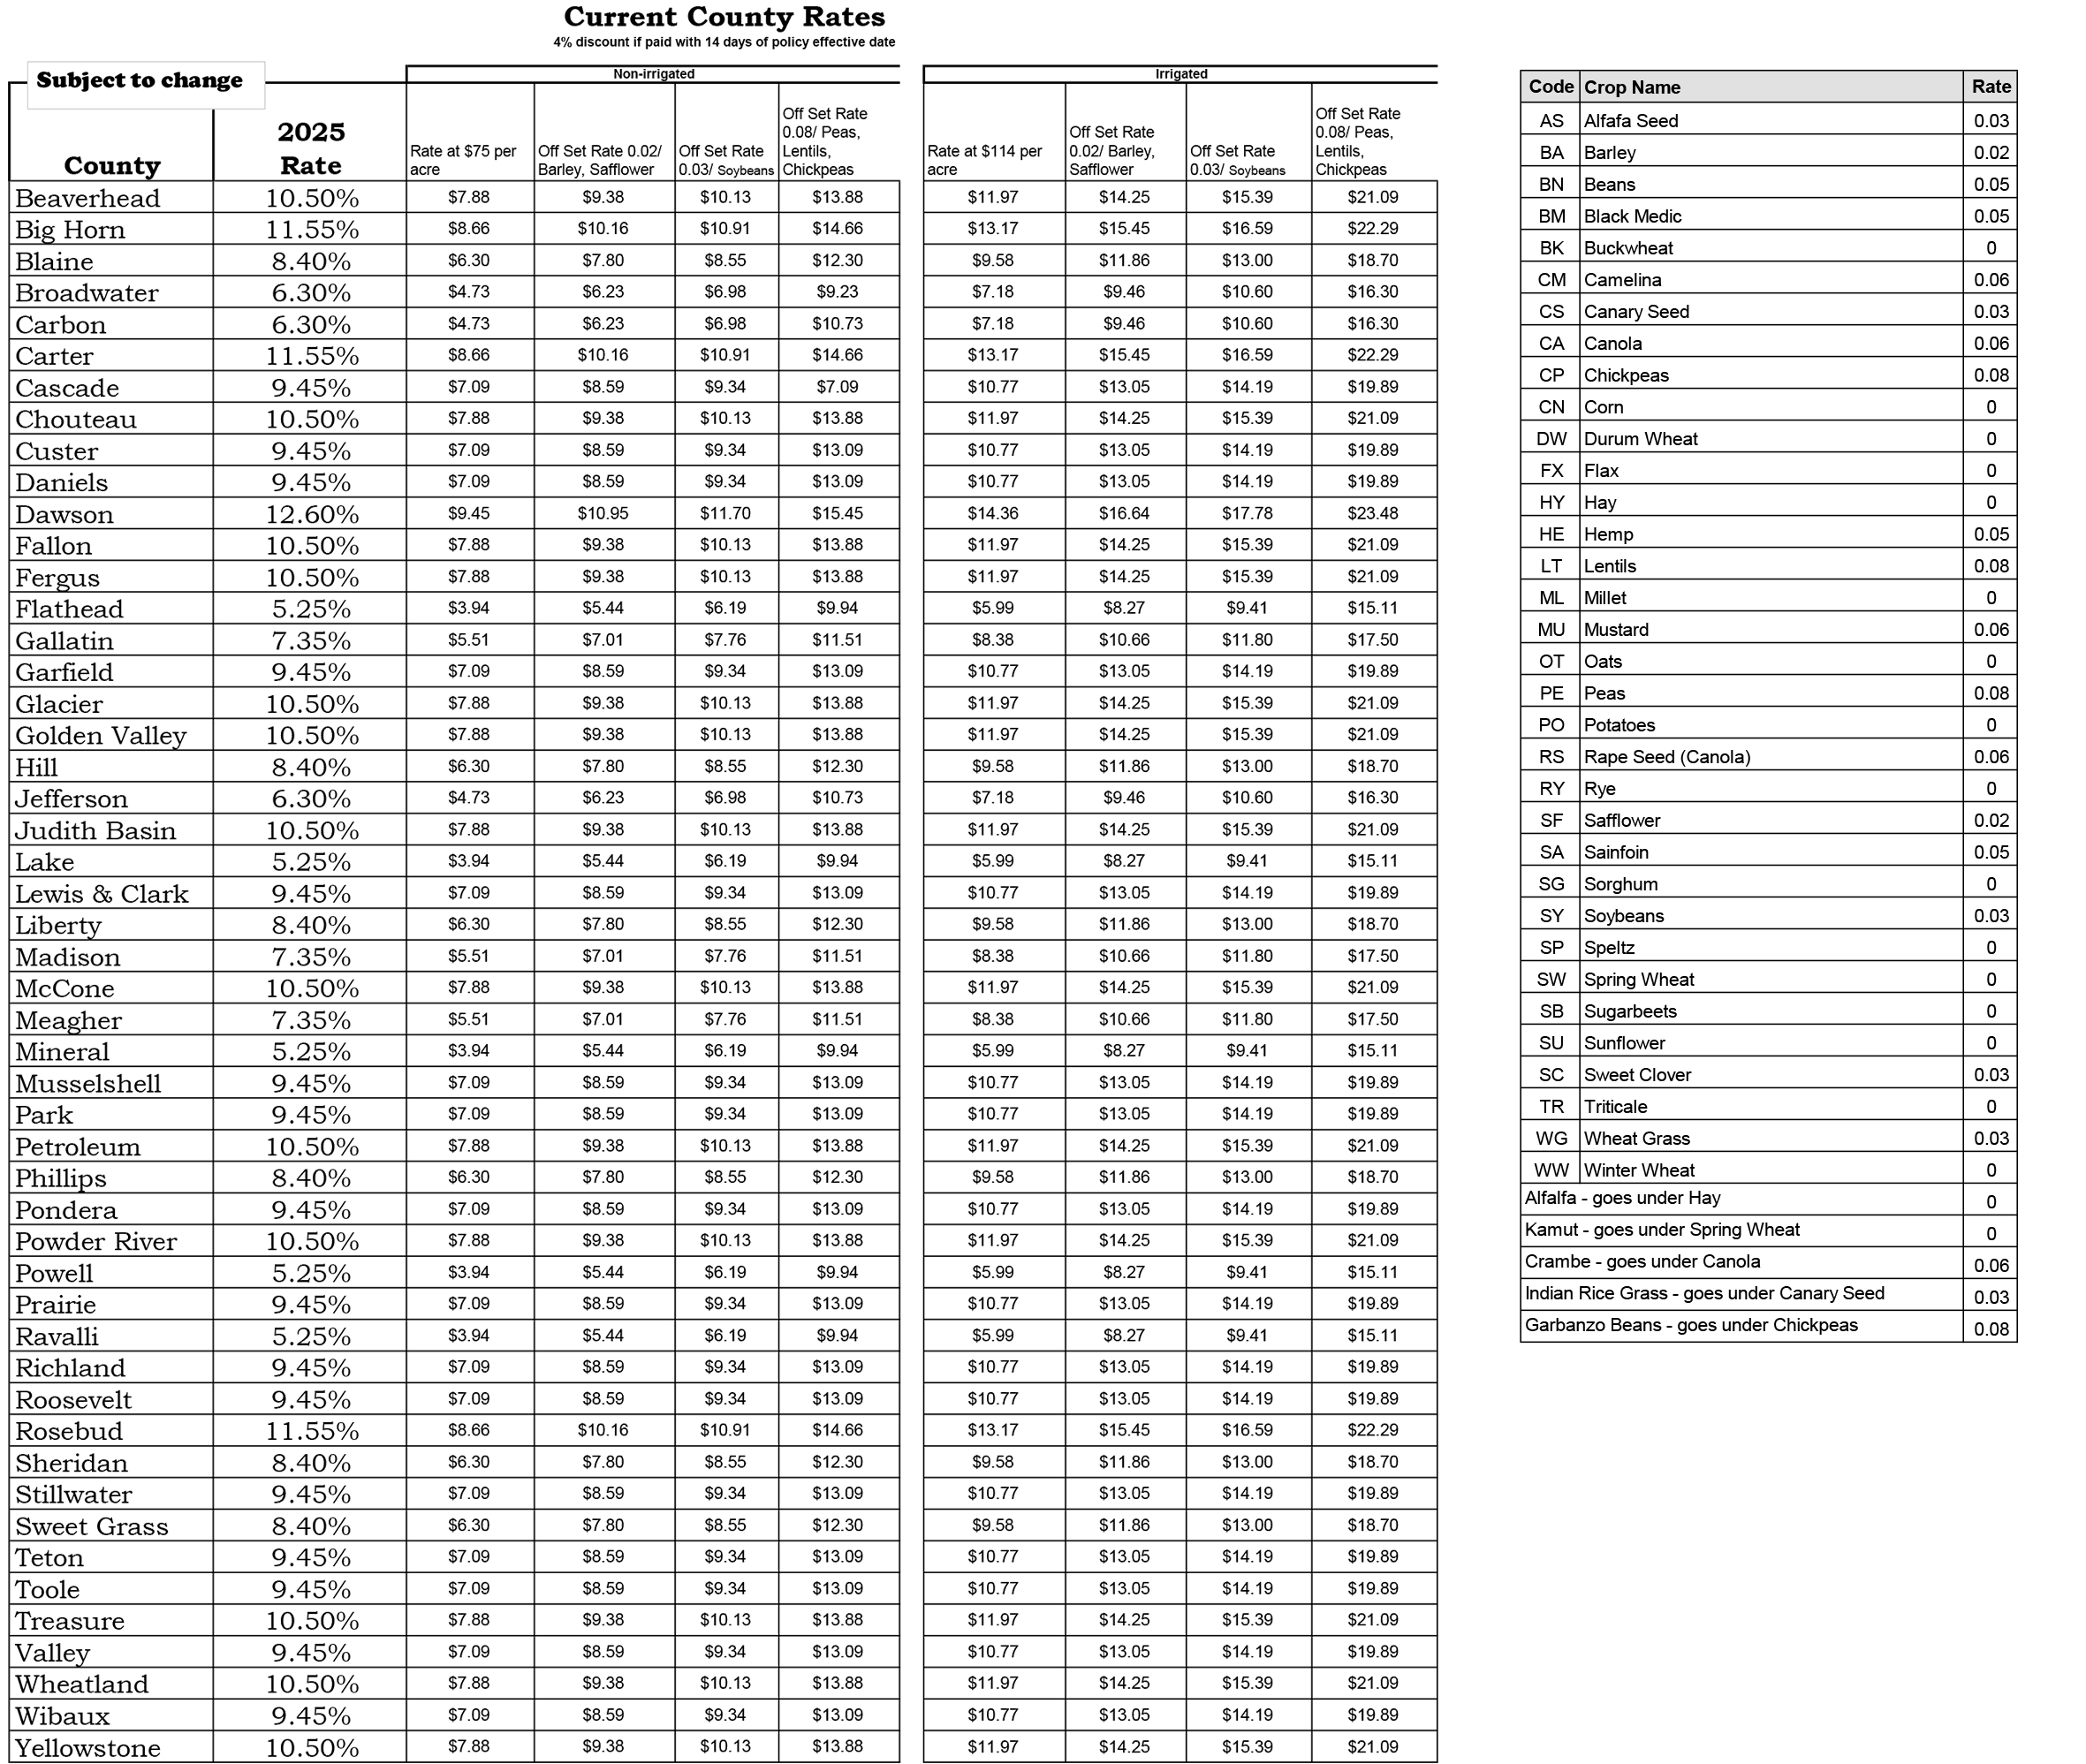2086x1764 pixels.
Task: Click the Kamut goes under Spring Wheat row
Action: [1661, 1230]
